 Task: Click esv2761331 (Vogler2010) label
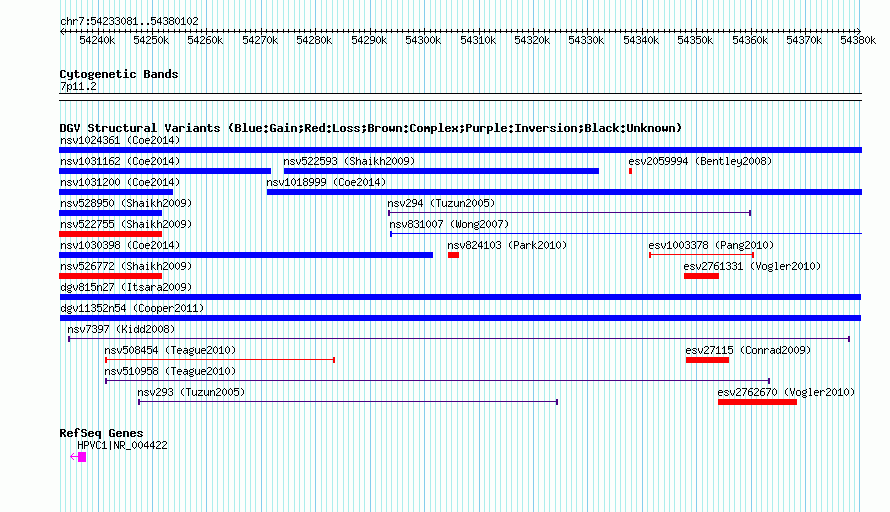(x=752, y=266)
